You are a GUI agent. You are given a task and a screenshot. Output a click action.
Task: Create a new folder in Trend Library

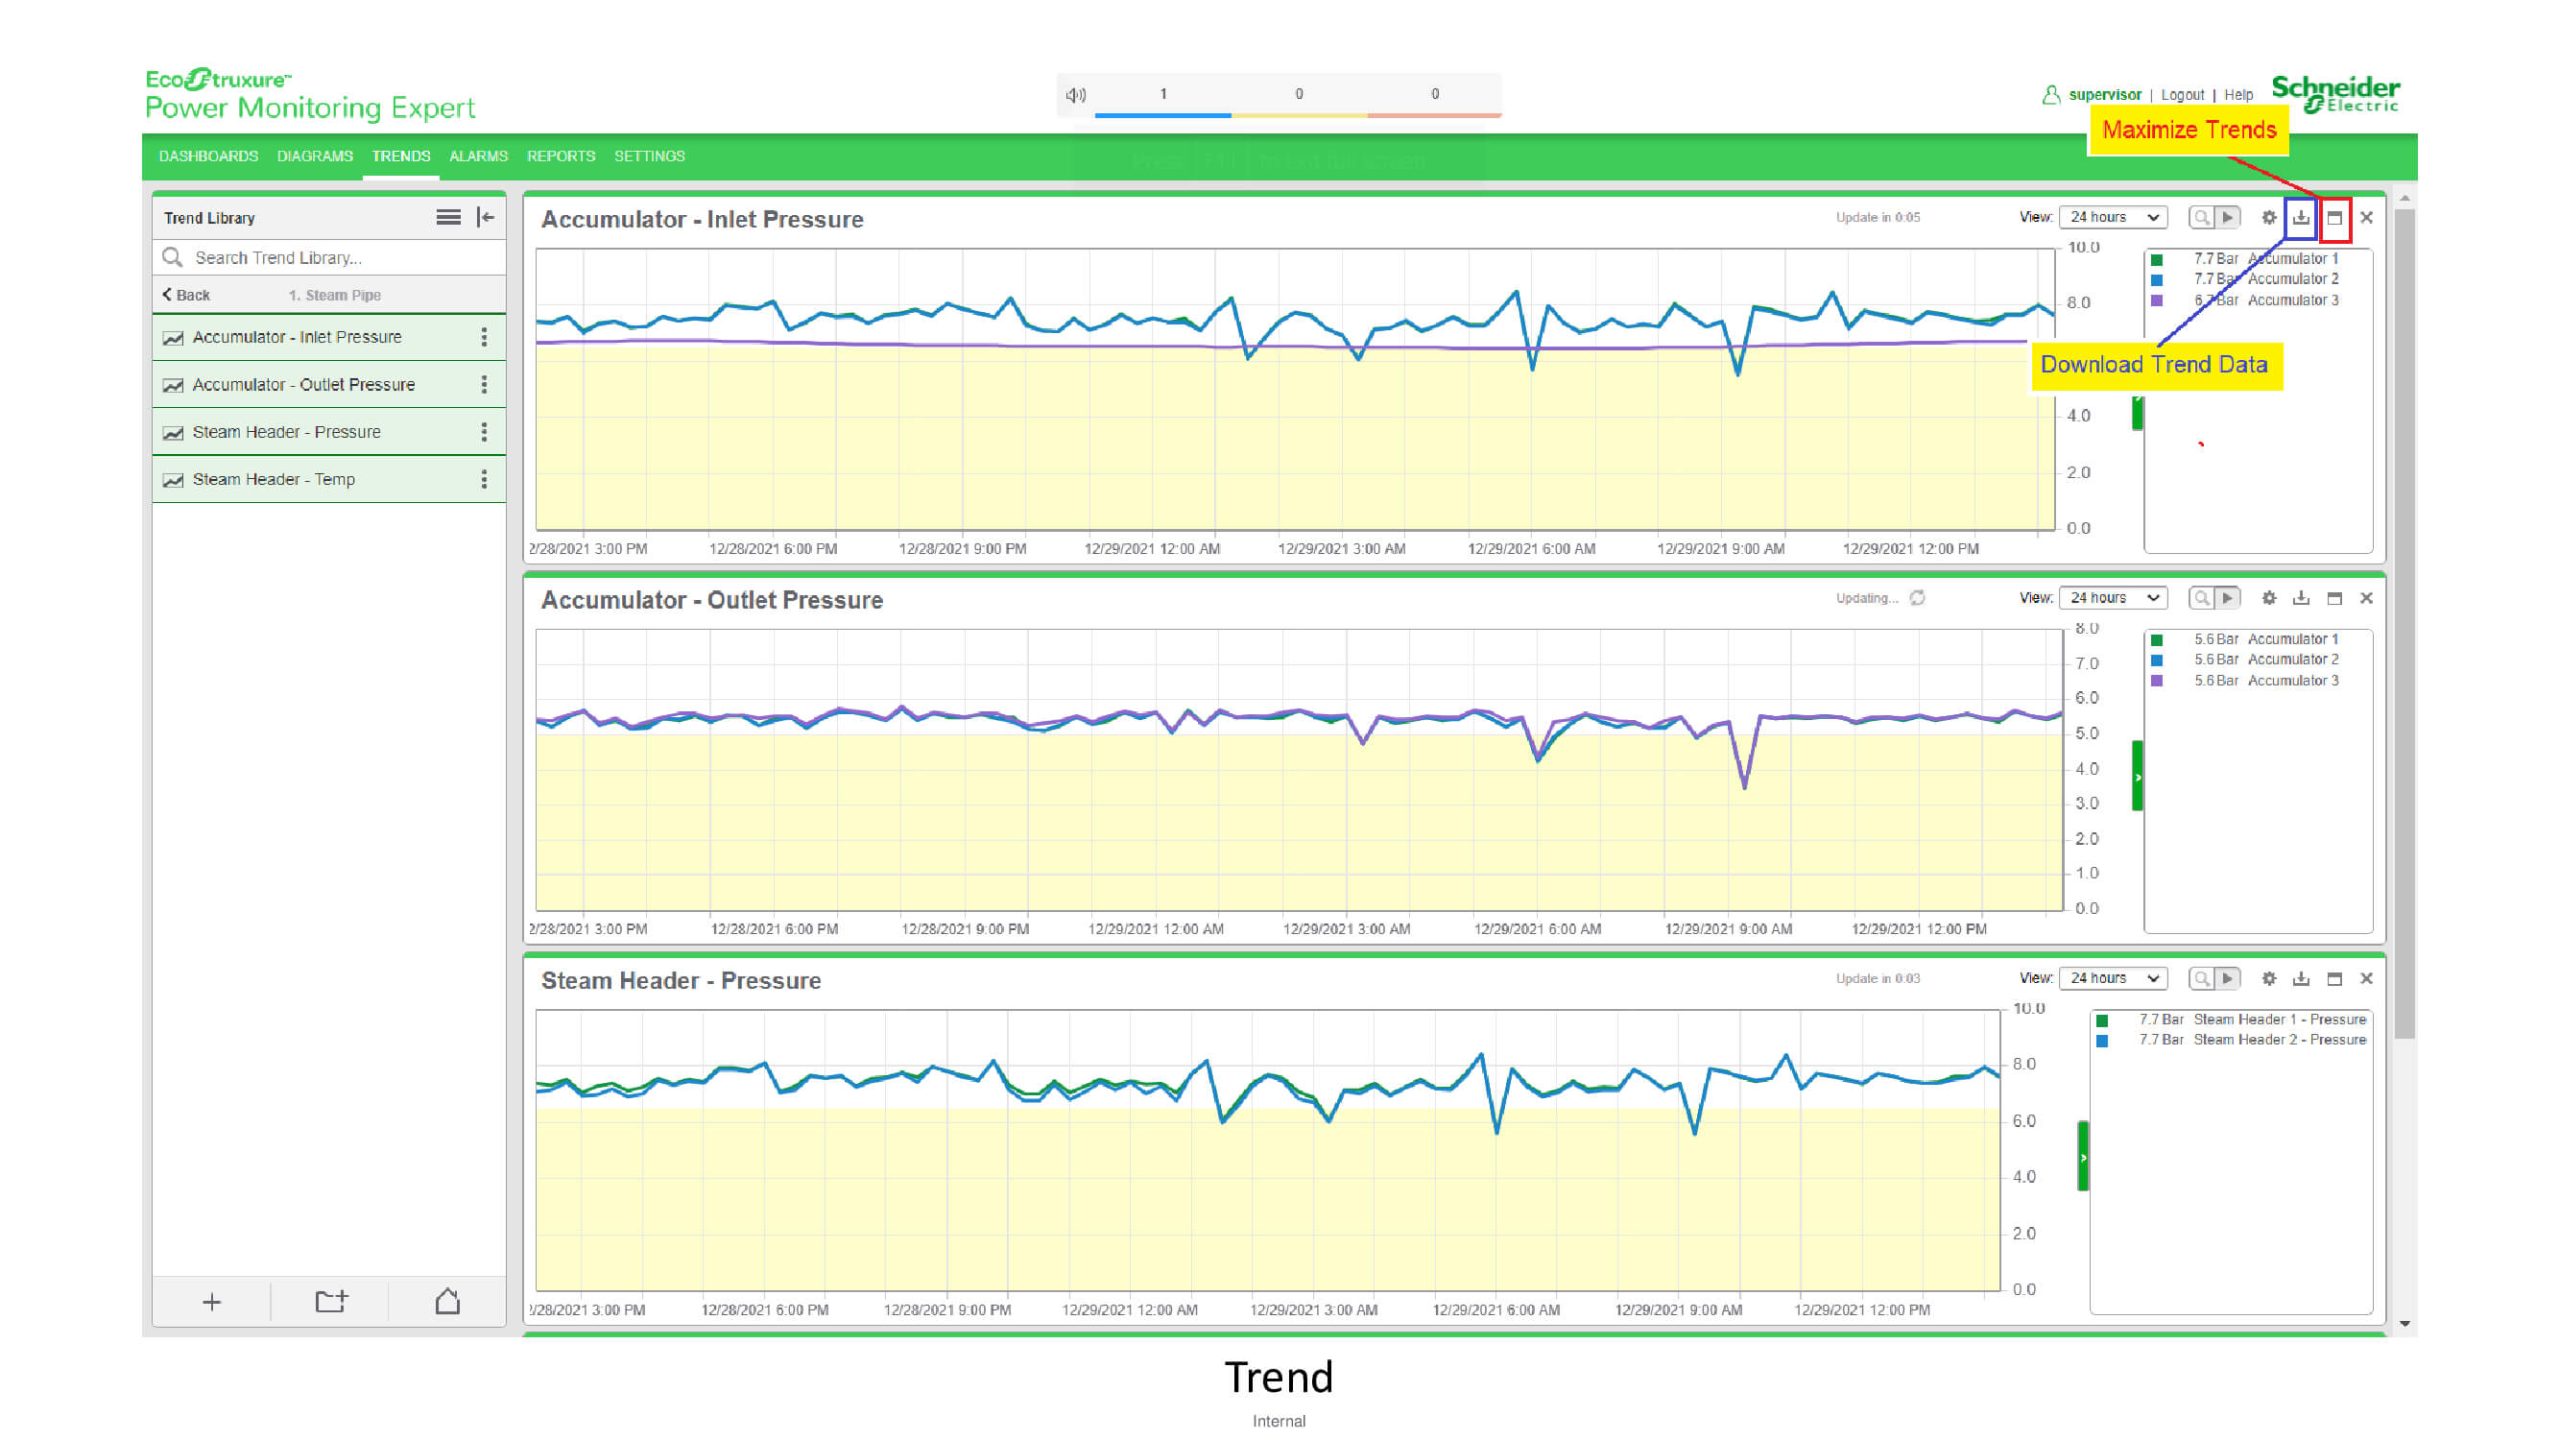(x=330, y=1302)
